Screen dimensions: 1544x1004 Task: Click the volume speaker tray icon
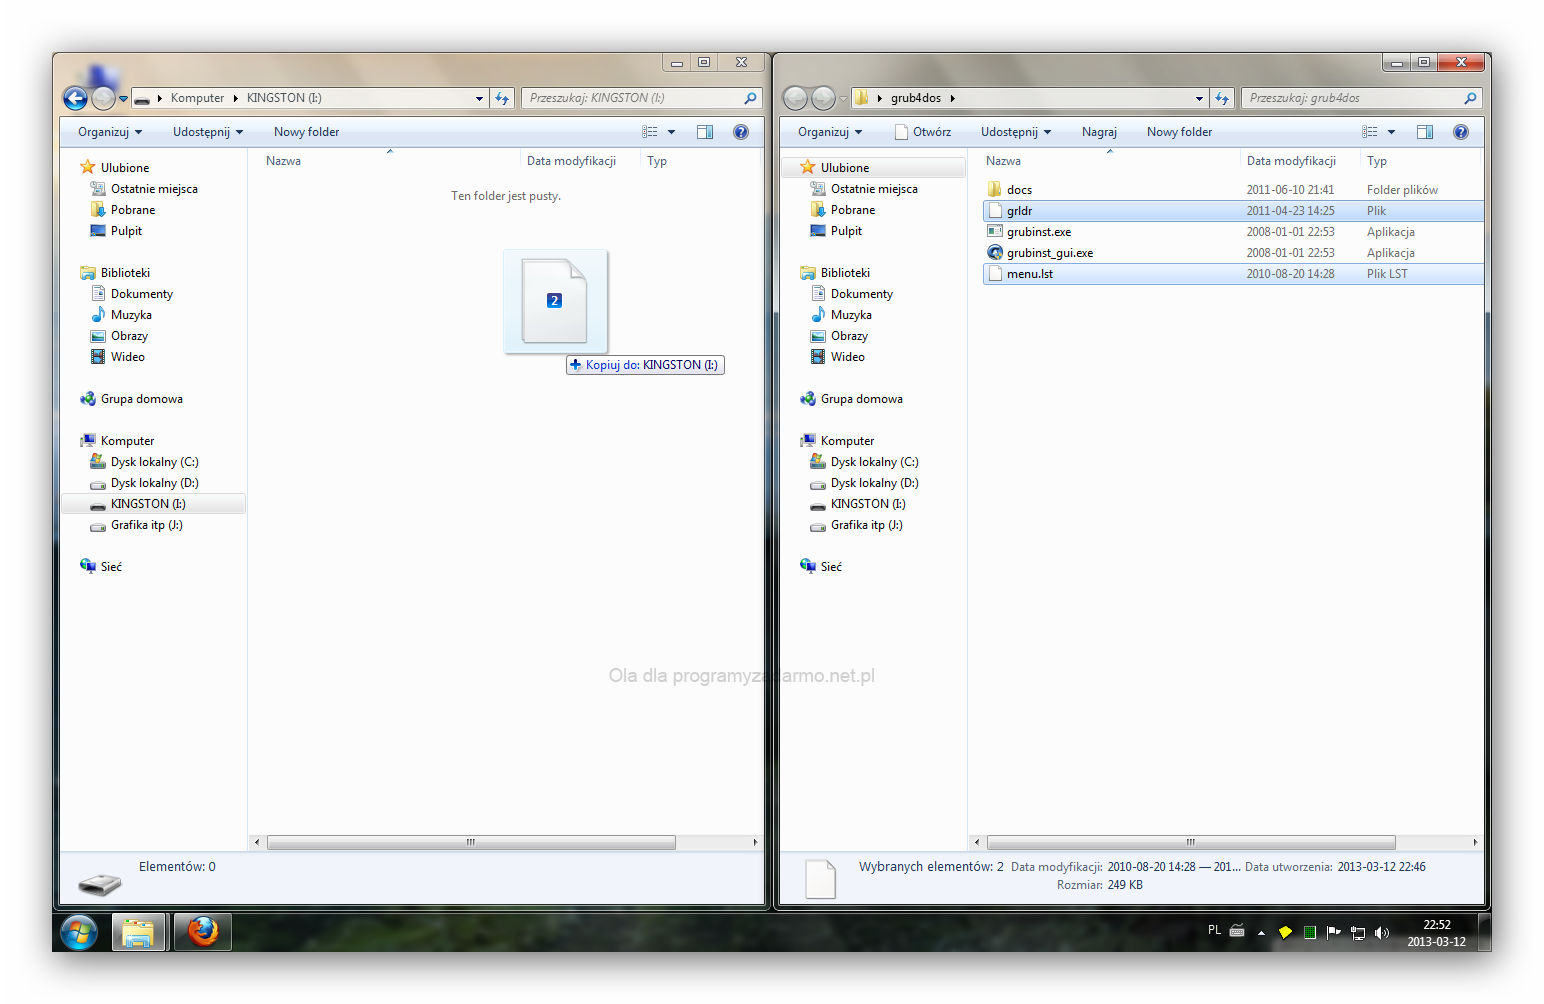[1382, 932]
